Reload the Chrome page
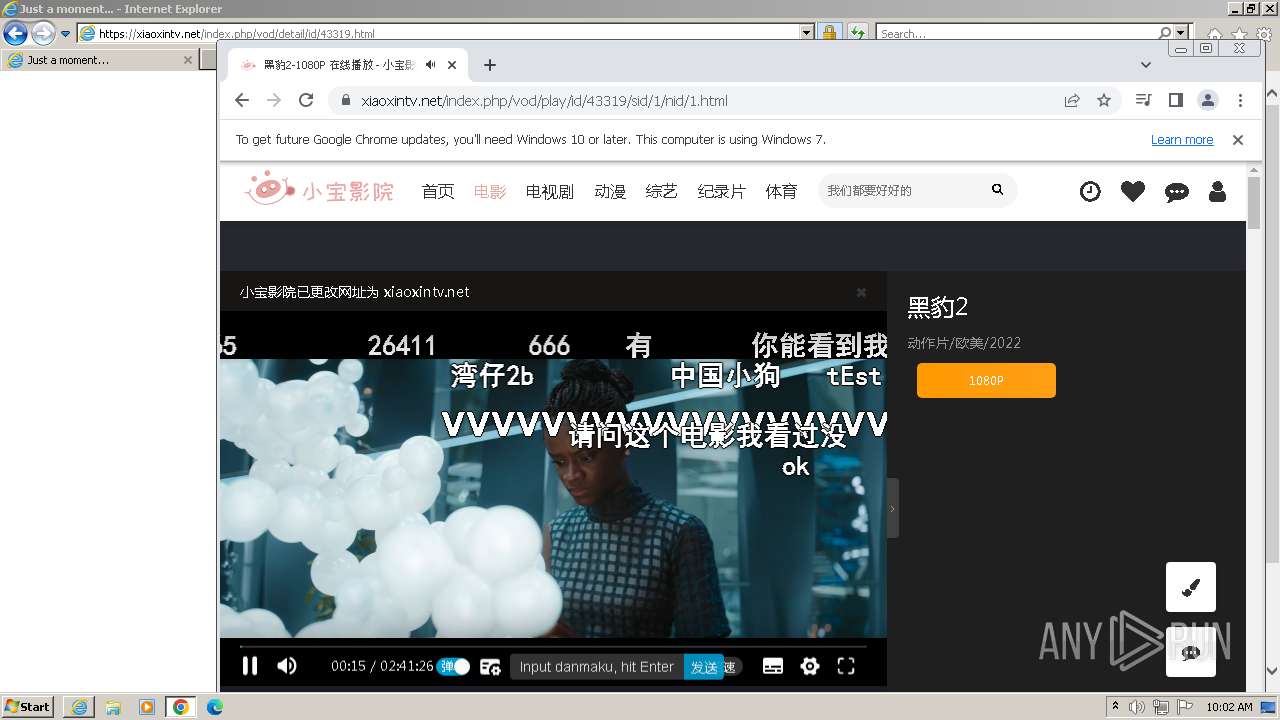This screenshot has height=720, width=1280. [306, 100]
